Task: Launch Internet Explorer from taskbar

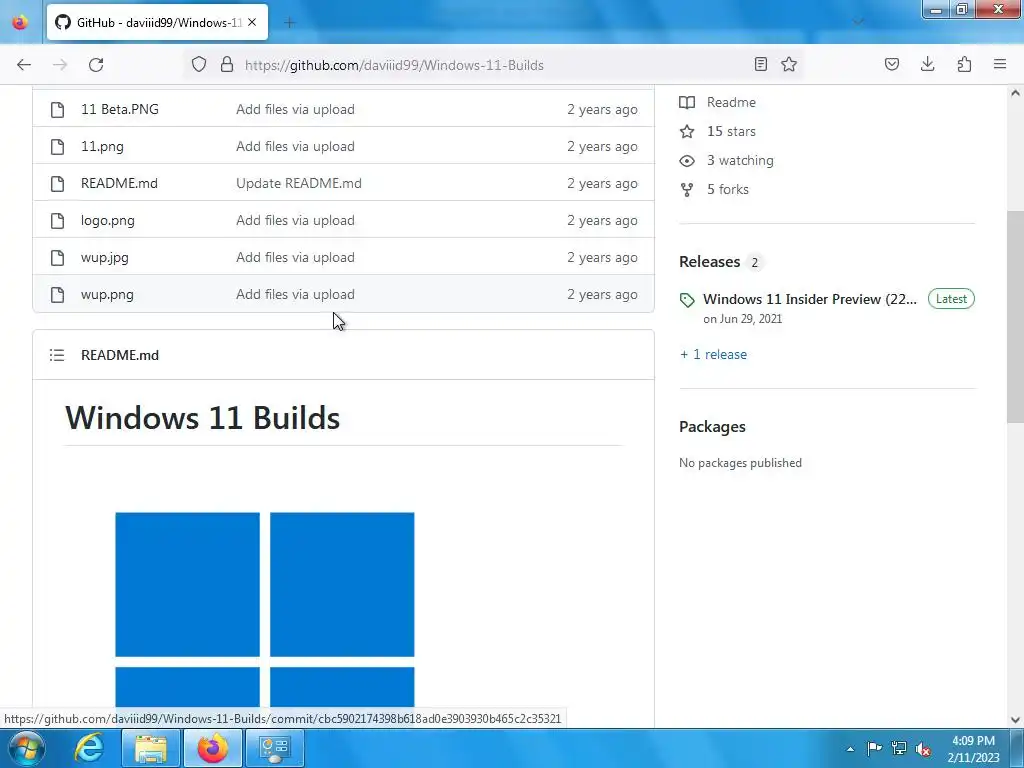Action: tap(89, 748)
